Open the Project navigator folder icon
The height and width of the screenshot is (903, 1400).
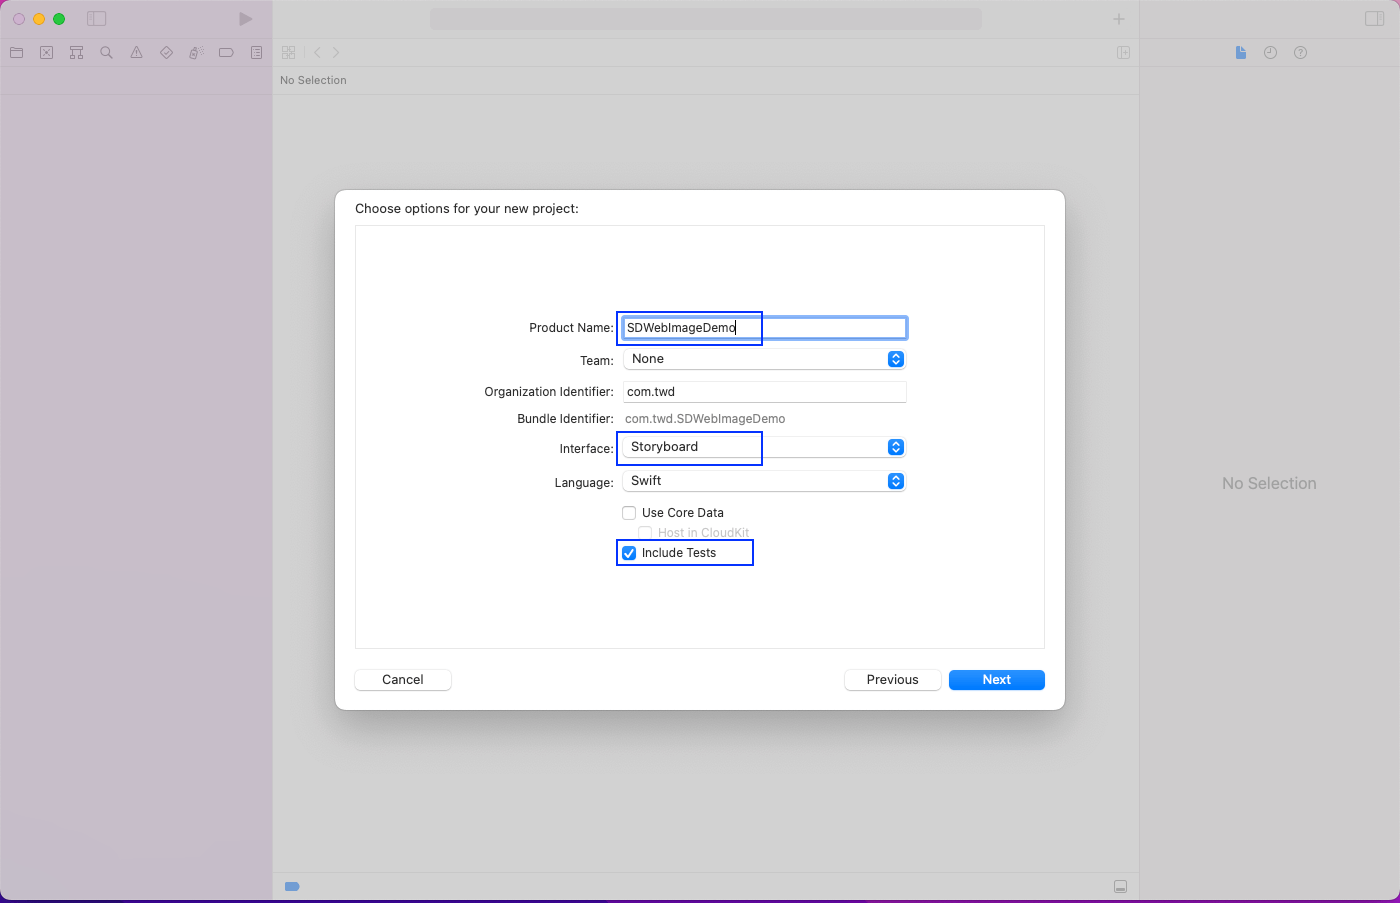[17, 53]
